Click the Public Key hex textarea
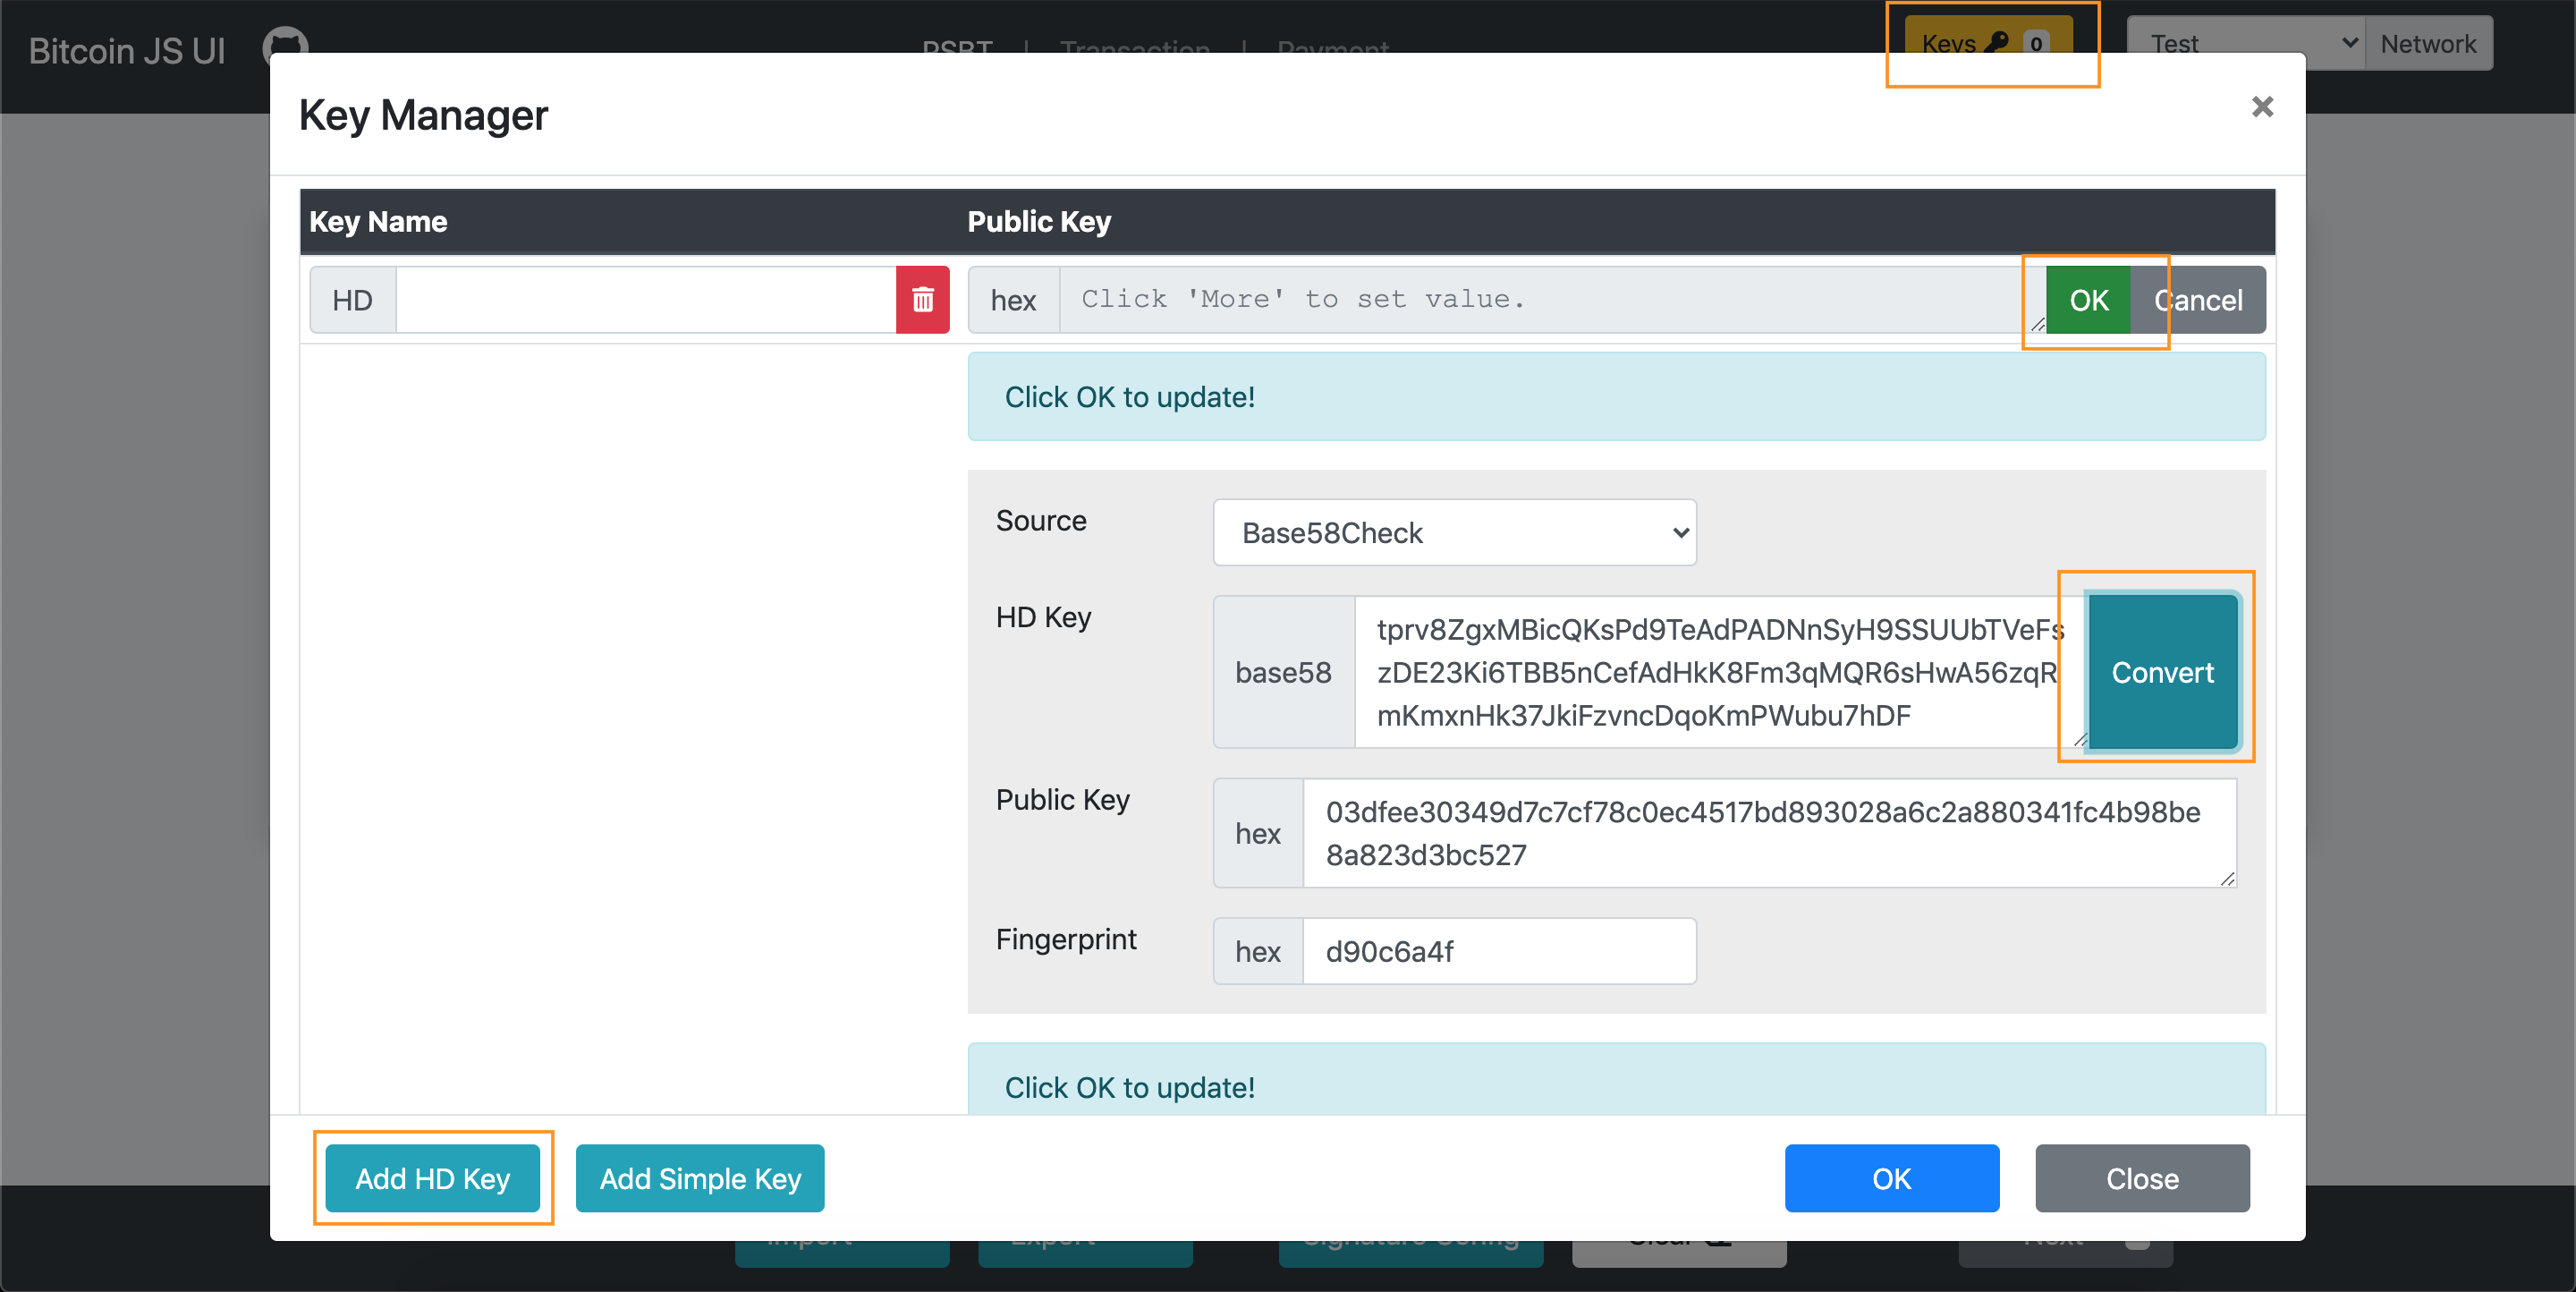Viewport: 2576px width, 1292px height. click(x=1770, y=833)
